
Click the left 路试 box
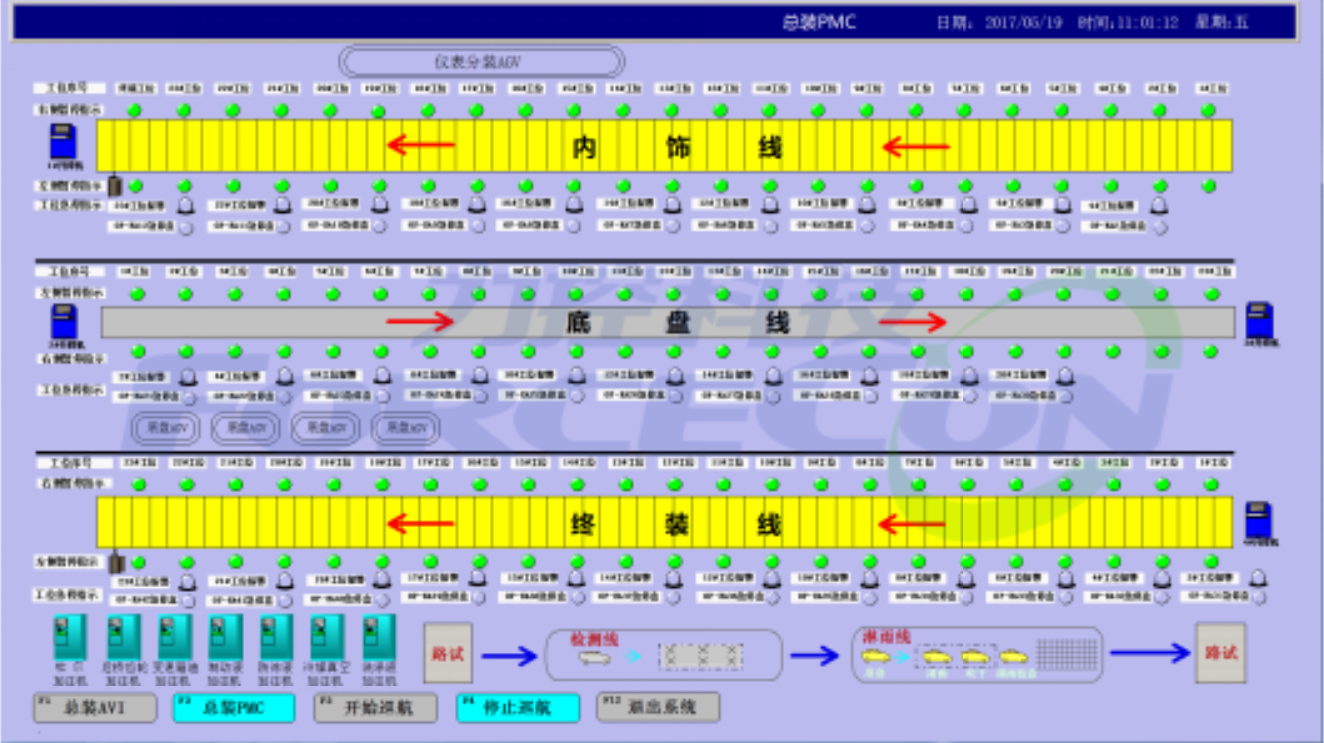click(x=447, y=654)
